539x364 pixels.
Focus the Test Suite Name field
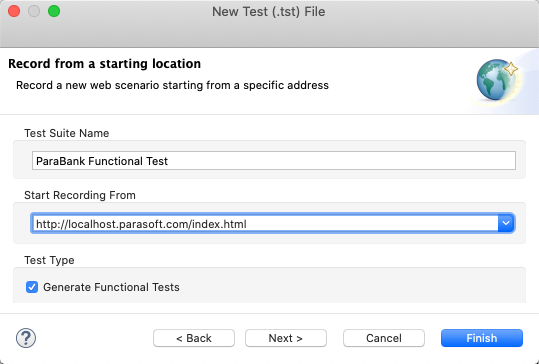click(274, 161)
